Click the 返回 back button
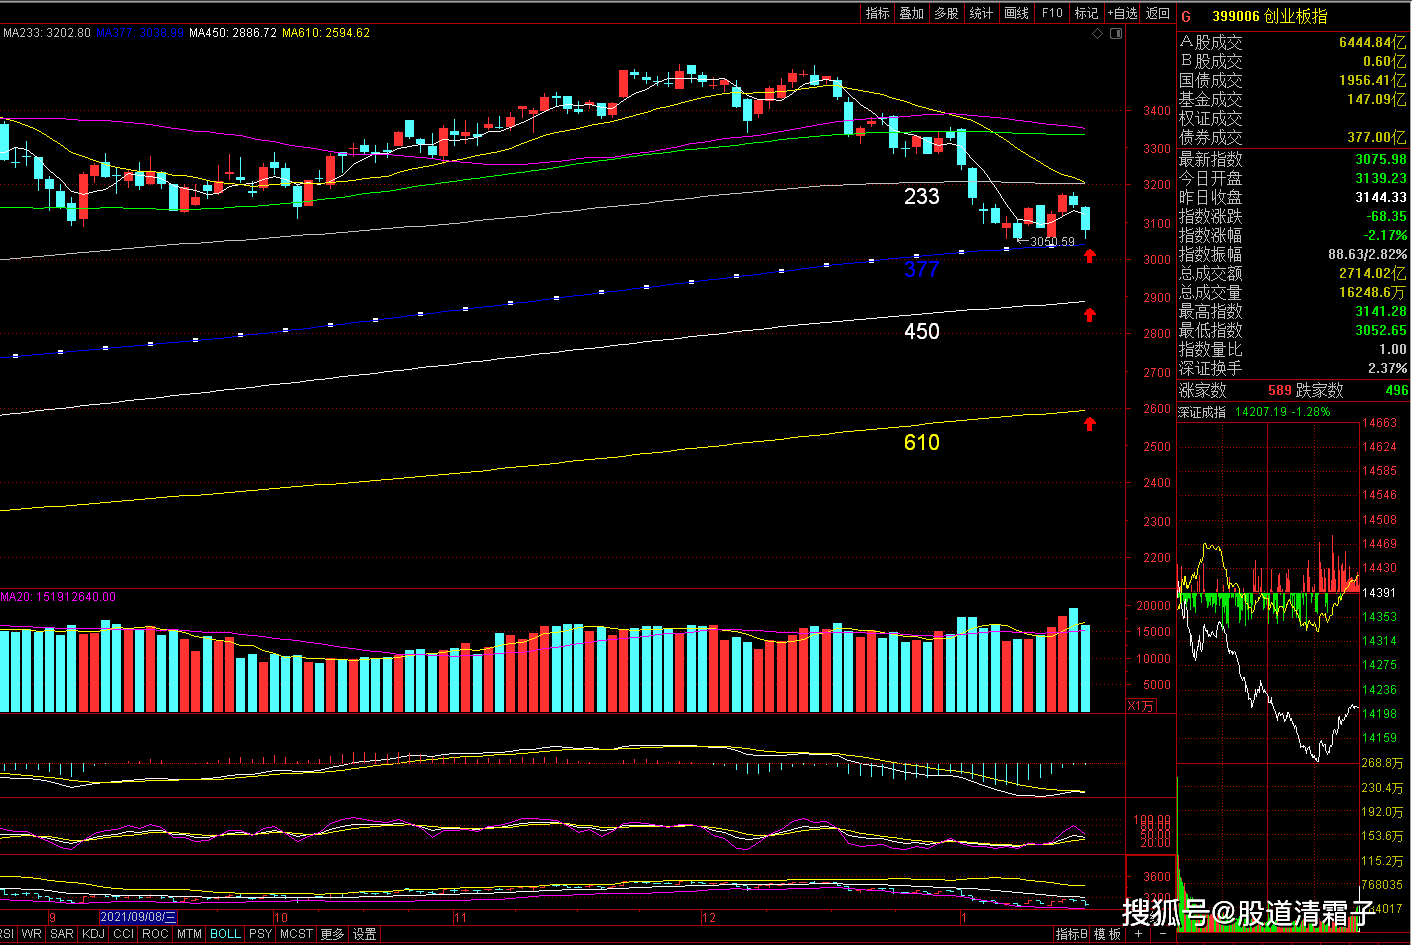 (1158, 13)
